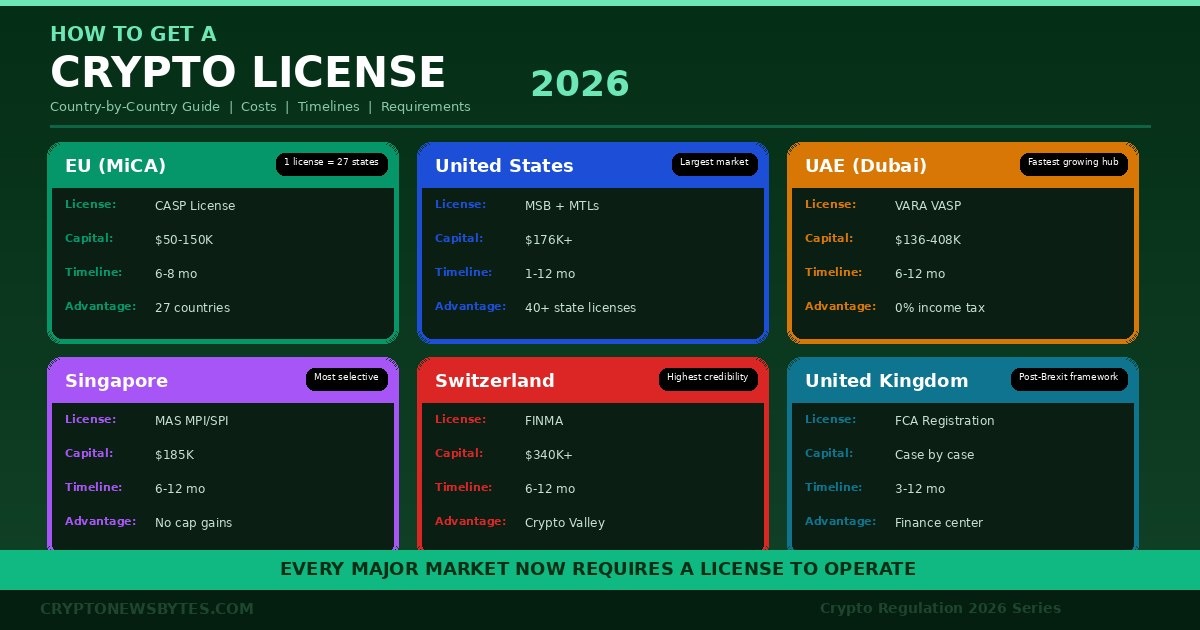Click the CRYPTONEWSBYTES.COM footer link
This screenshot has height=630, width=1200.
(x=145, y=608)
